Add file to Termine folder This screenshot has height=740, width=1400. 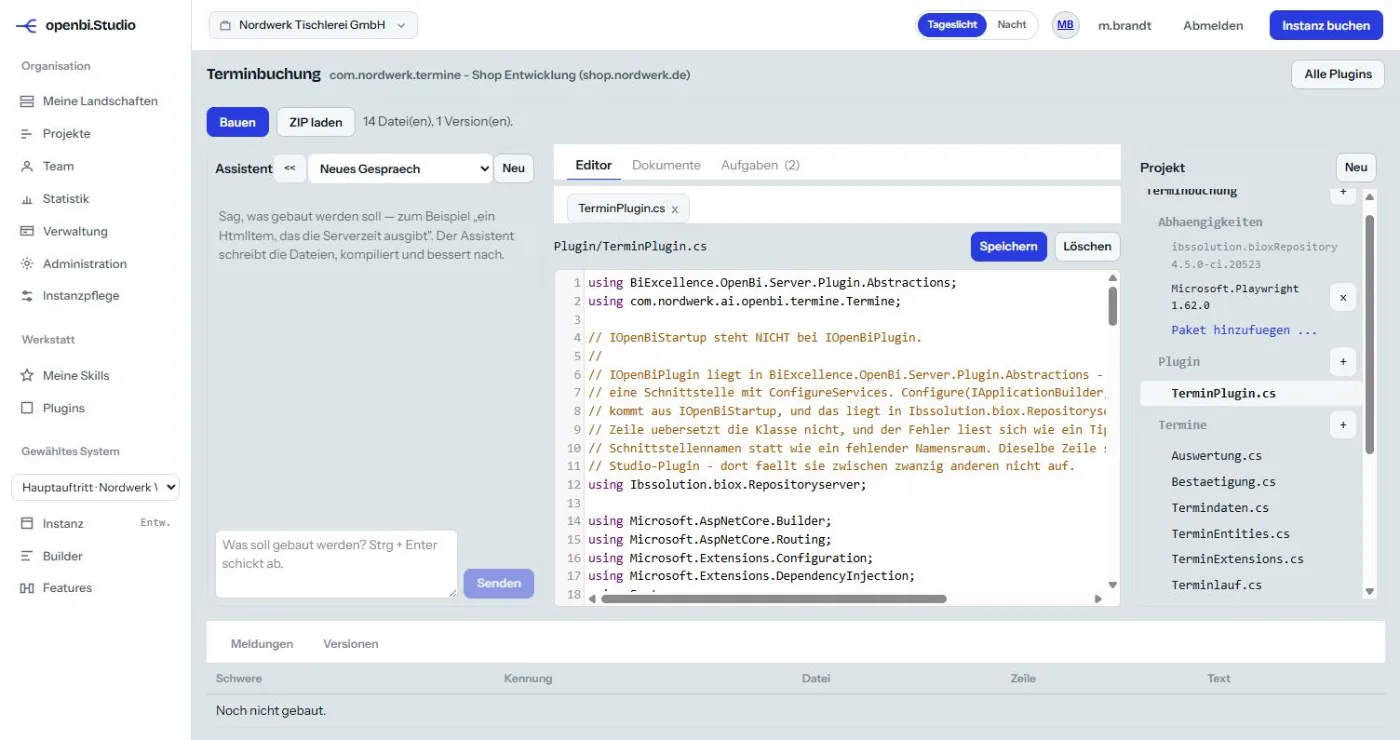1343,425
